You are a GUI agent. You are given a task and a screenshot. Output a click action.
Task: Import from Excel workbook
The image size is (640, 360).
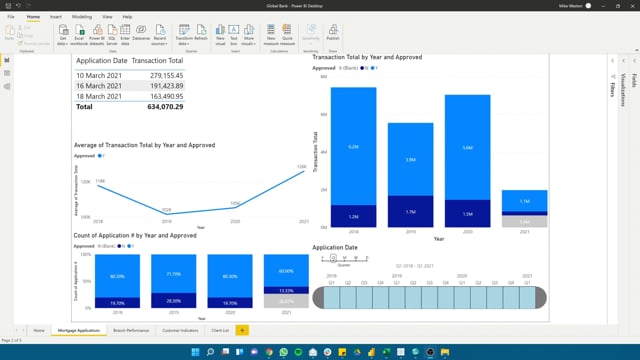[x=79, y=35]
